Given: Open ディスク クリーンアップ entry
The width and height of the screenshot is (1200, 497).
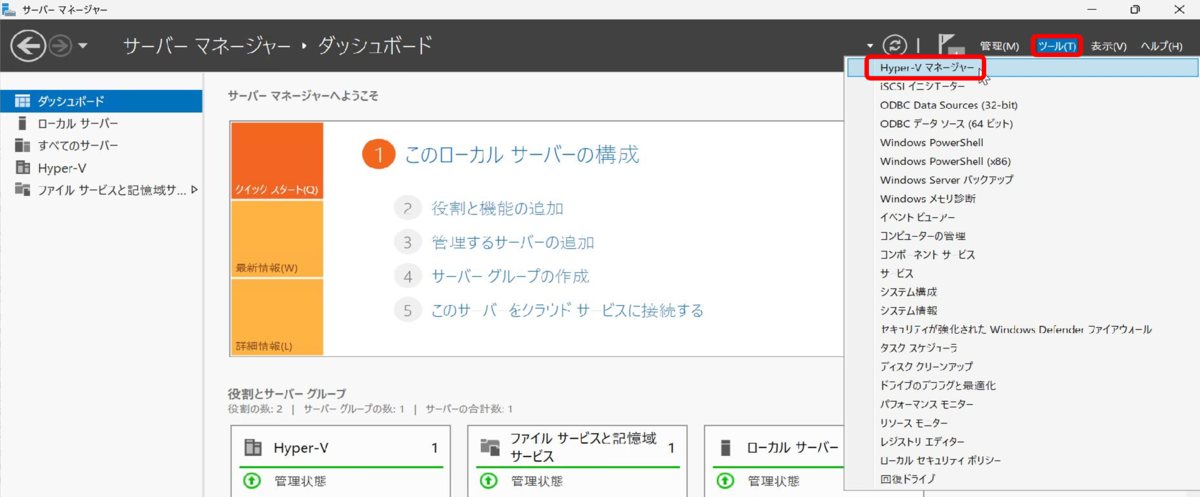Looking at the screenshot, I should [1022, 367].
